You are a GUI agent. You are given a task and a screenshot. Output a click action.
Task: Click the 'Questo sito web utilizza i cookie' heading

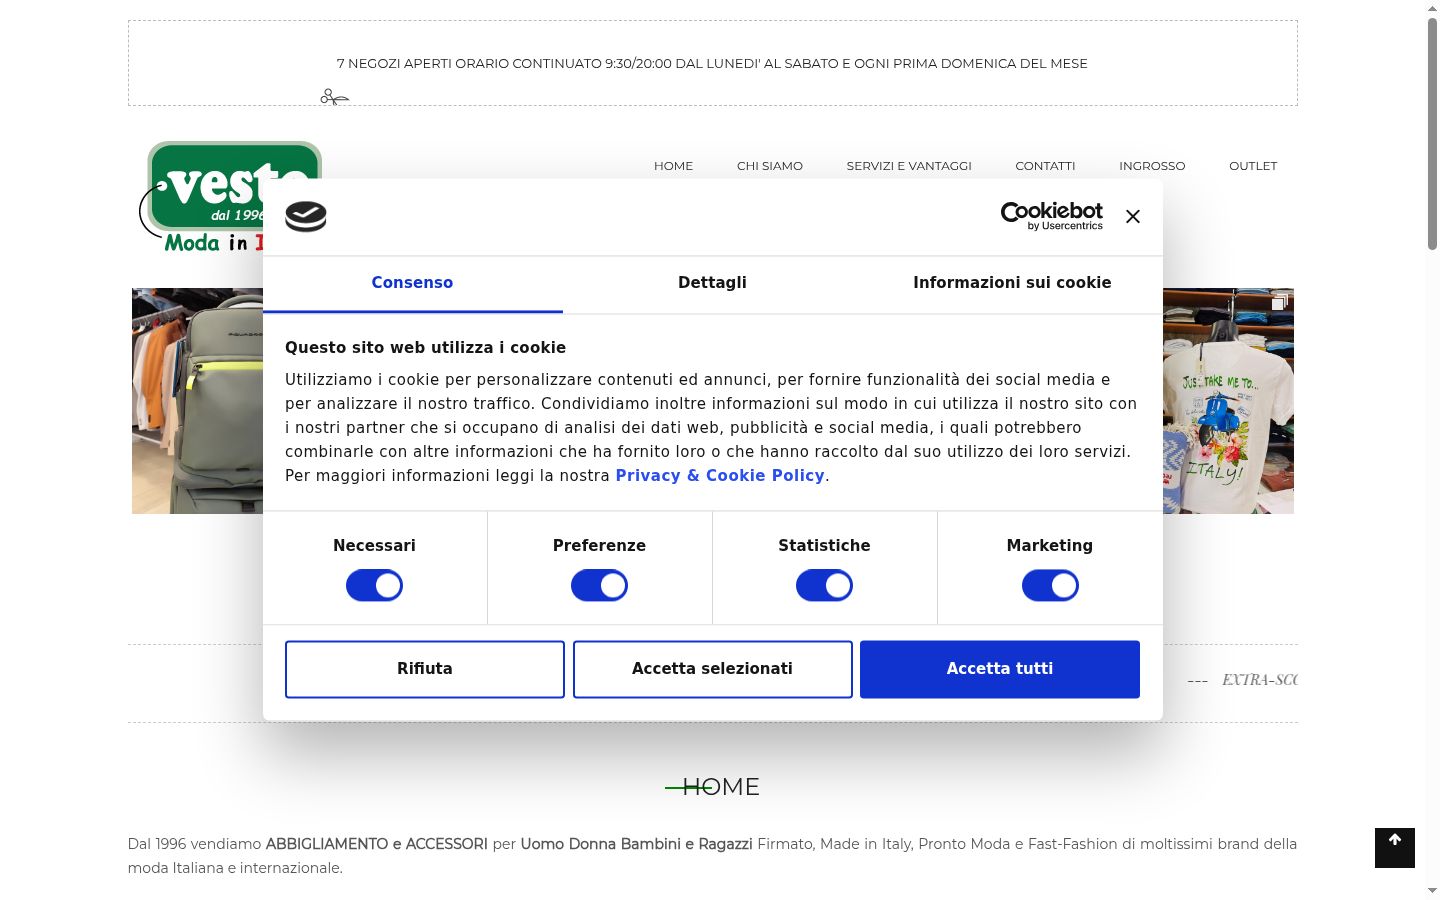pyautogui.click(x=425, y=348)
